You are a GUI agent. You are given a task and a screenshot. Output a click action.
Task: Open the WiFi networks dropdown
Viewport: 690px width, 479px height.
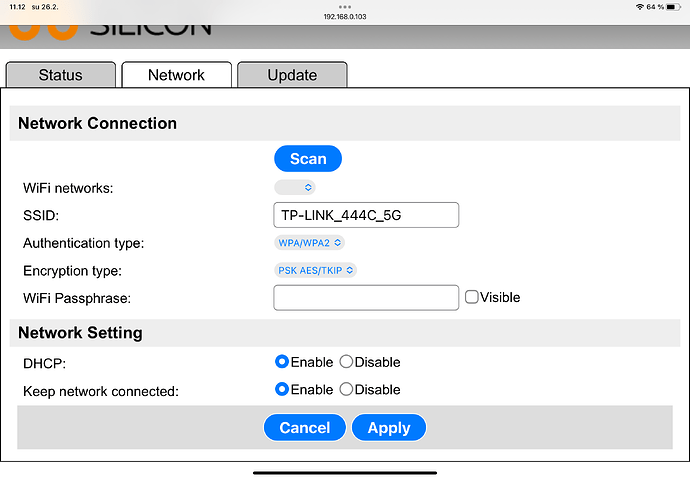[x=295, y=187]
